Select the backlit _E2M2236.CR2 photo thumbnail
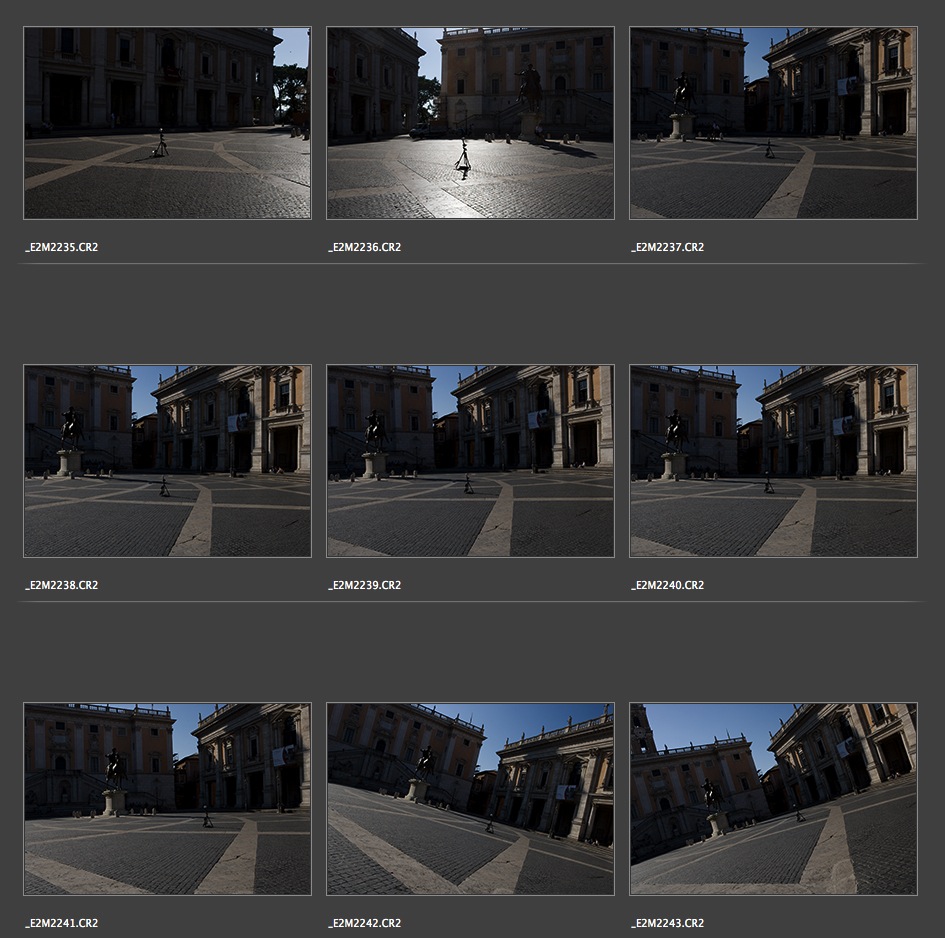Screen dimensions: 945x938 coord(470,123)
